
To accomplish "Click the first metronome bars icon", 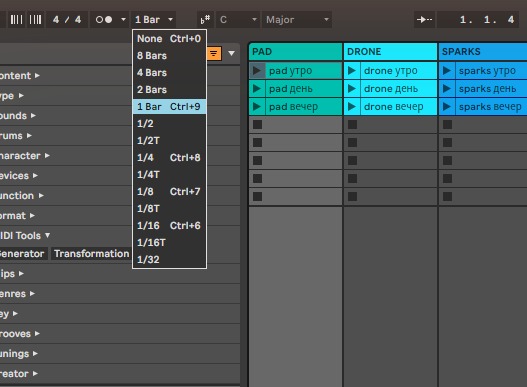I will tap(16, 20).
